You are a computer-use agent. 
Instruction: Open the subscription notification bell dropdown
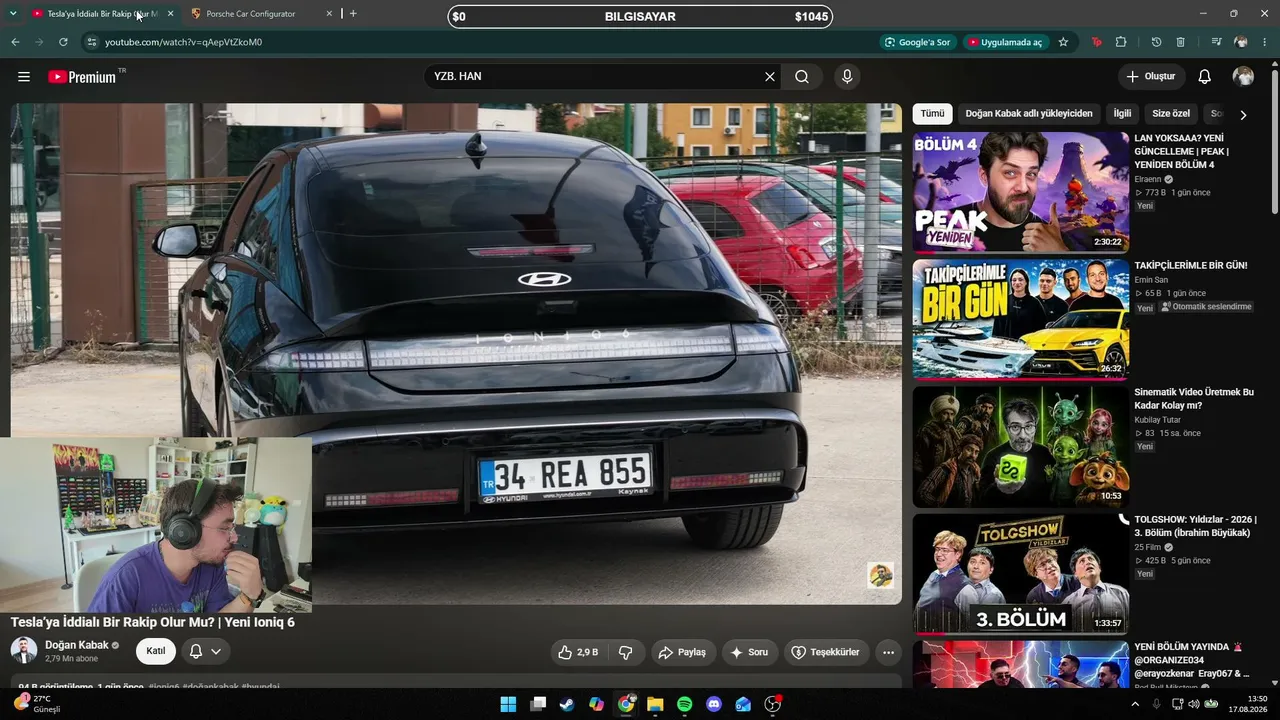click(x=205, y=651)
